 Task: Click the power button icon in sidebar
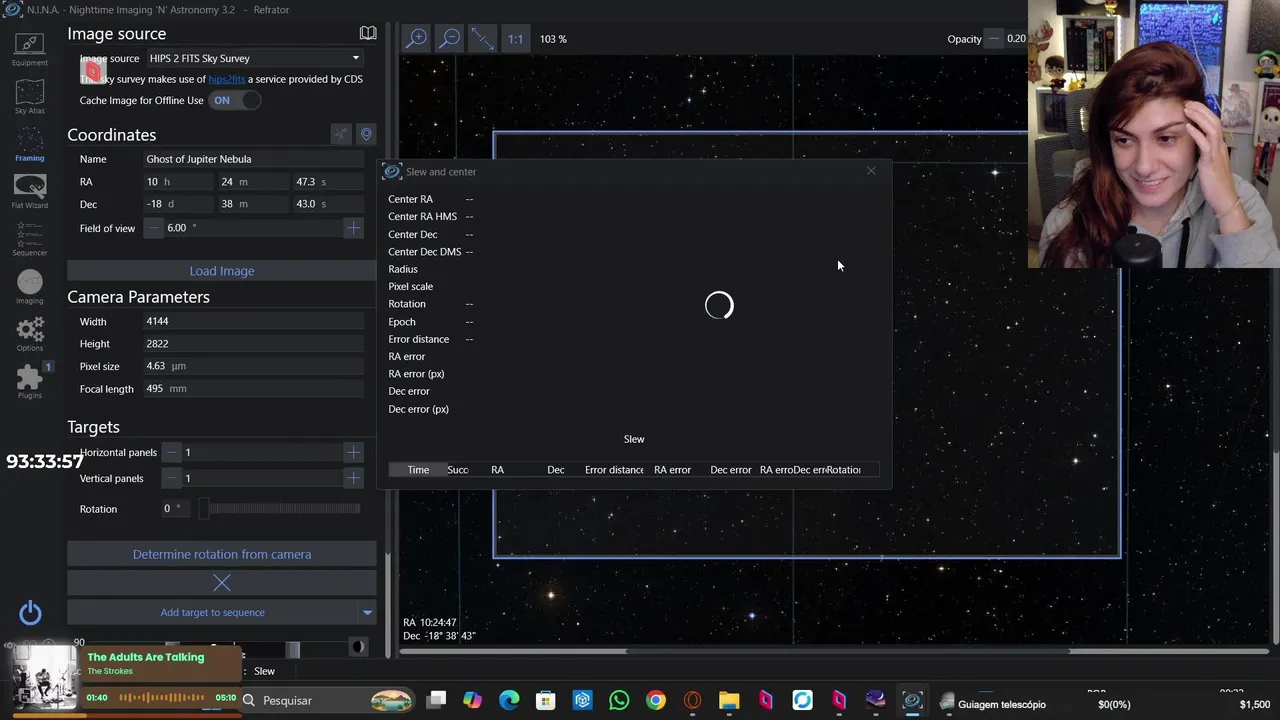(x=30, y=612)
